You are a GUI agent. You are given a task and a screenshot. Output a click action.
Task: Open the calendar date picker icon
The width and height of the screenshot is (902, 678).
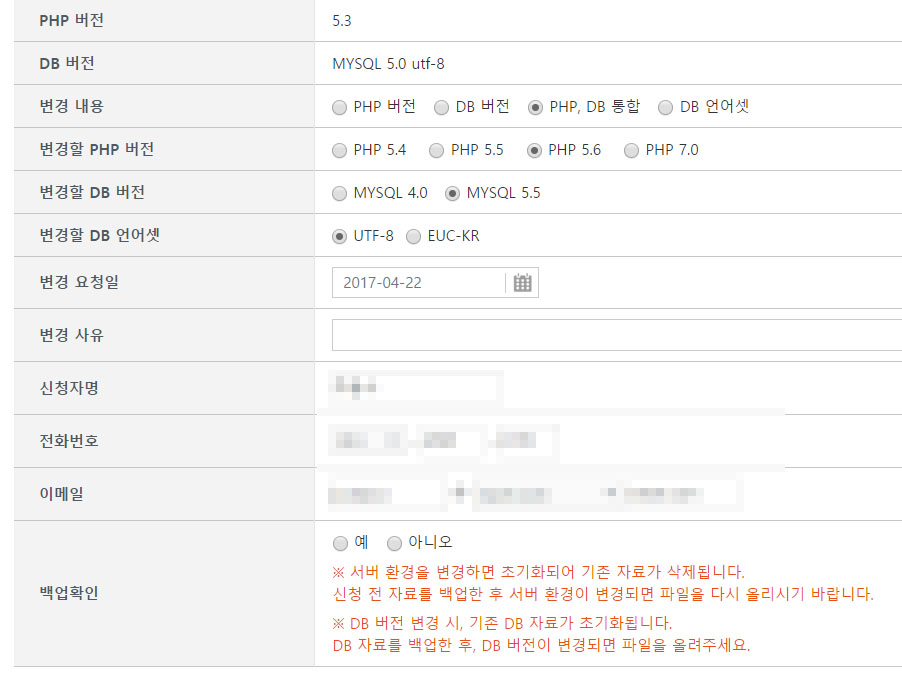tap(522, 283)
